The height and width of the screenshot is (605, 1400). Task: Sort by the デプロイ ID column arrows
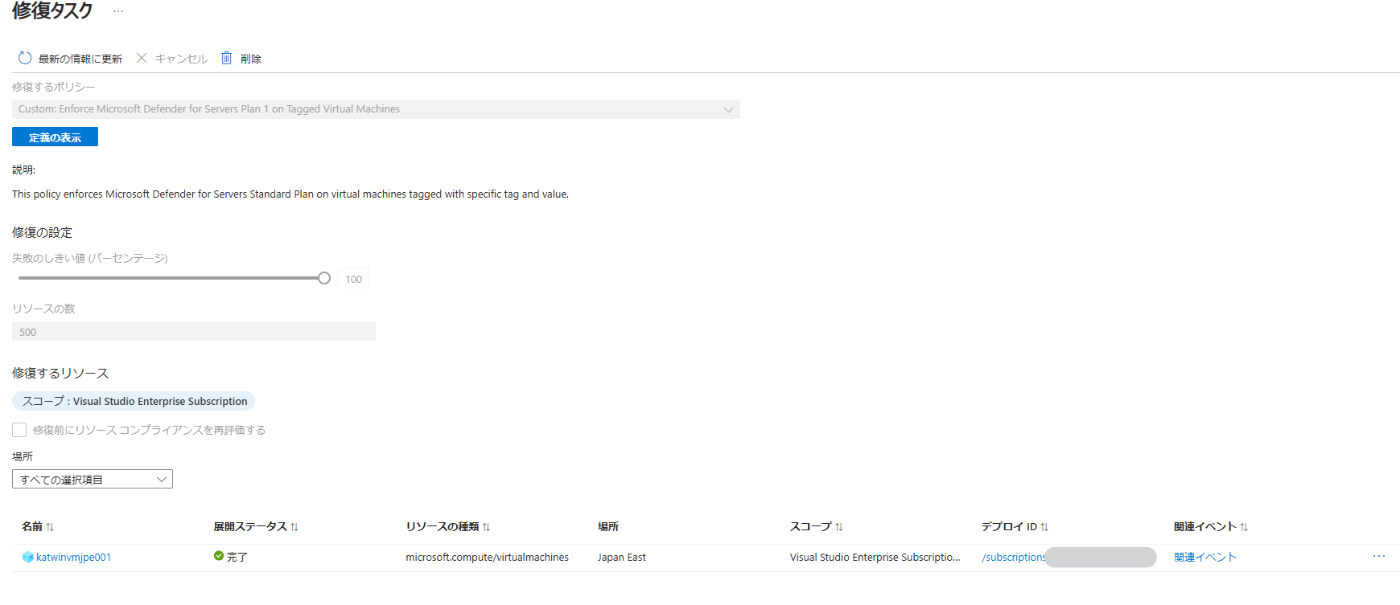1044,526
